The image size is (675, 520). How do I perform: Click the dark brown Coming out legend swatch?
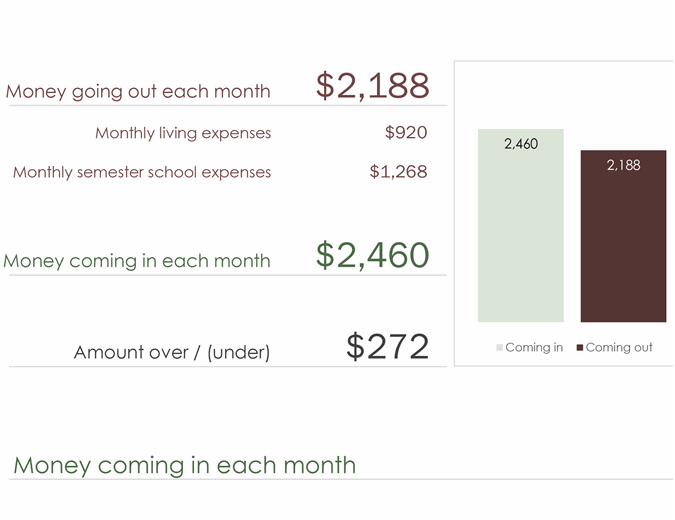580,348
